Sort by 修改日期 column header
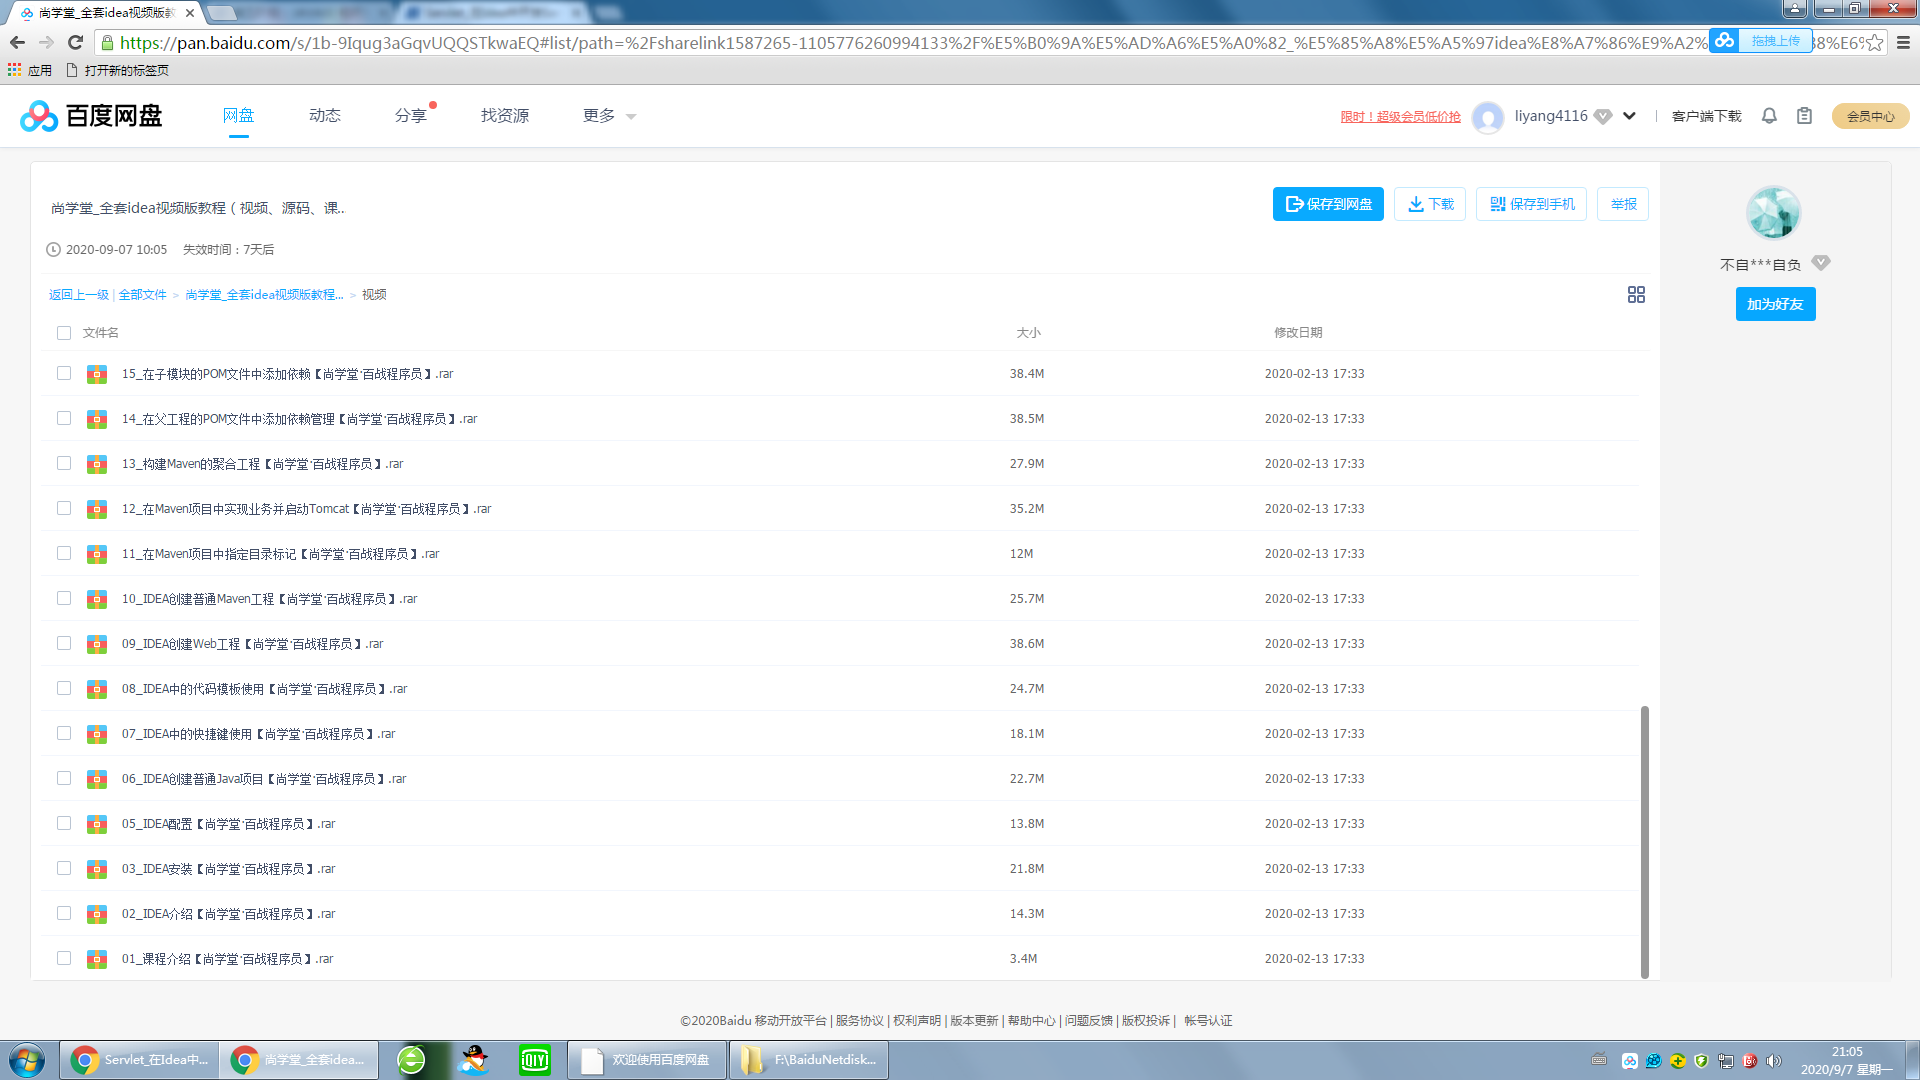Image resolution: width=1920 pixels, height=1080 pixels. (x=1298, y=333)
